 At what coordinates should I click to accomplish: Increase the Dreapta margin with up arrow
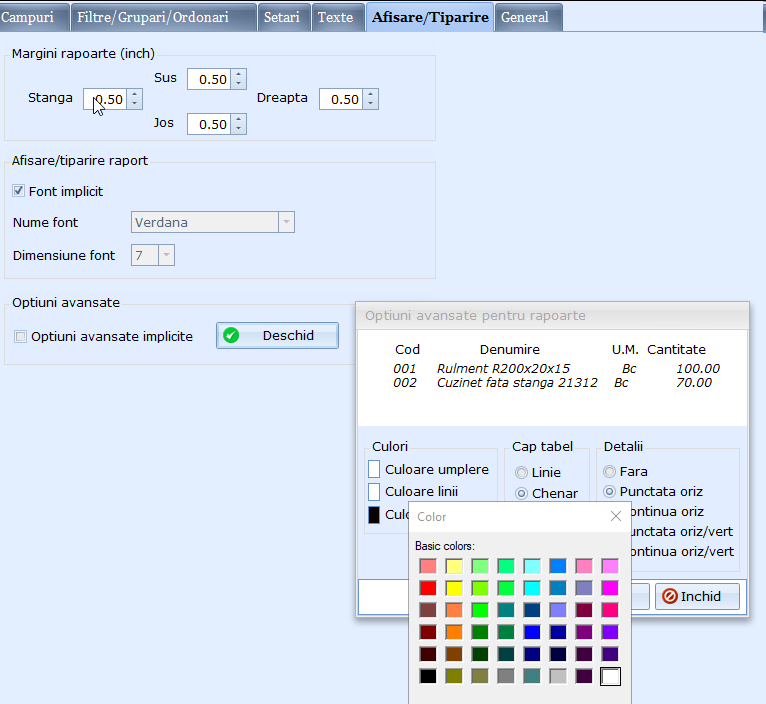[x=371, y=94]
